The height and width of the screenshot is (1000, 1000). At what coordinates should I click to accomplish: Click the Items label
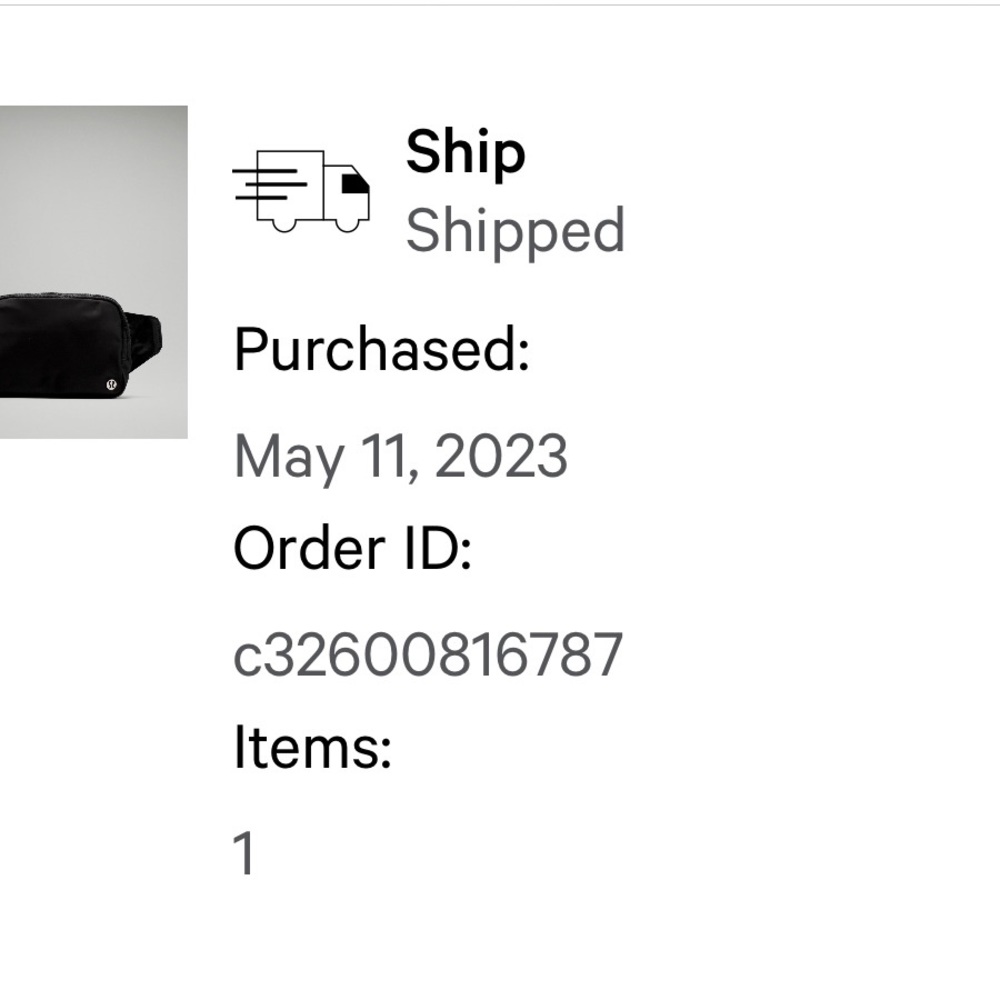point(312,748)
